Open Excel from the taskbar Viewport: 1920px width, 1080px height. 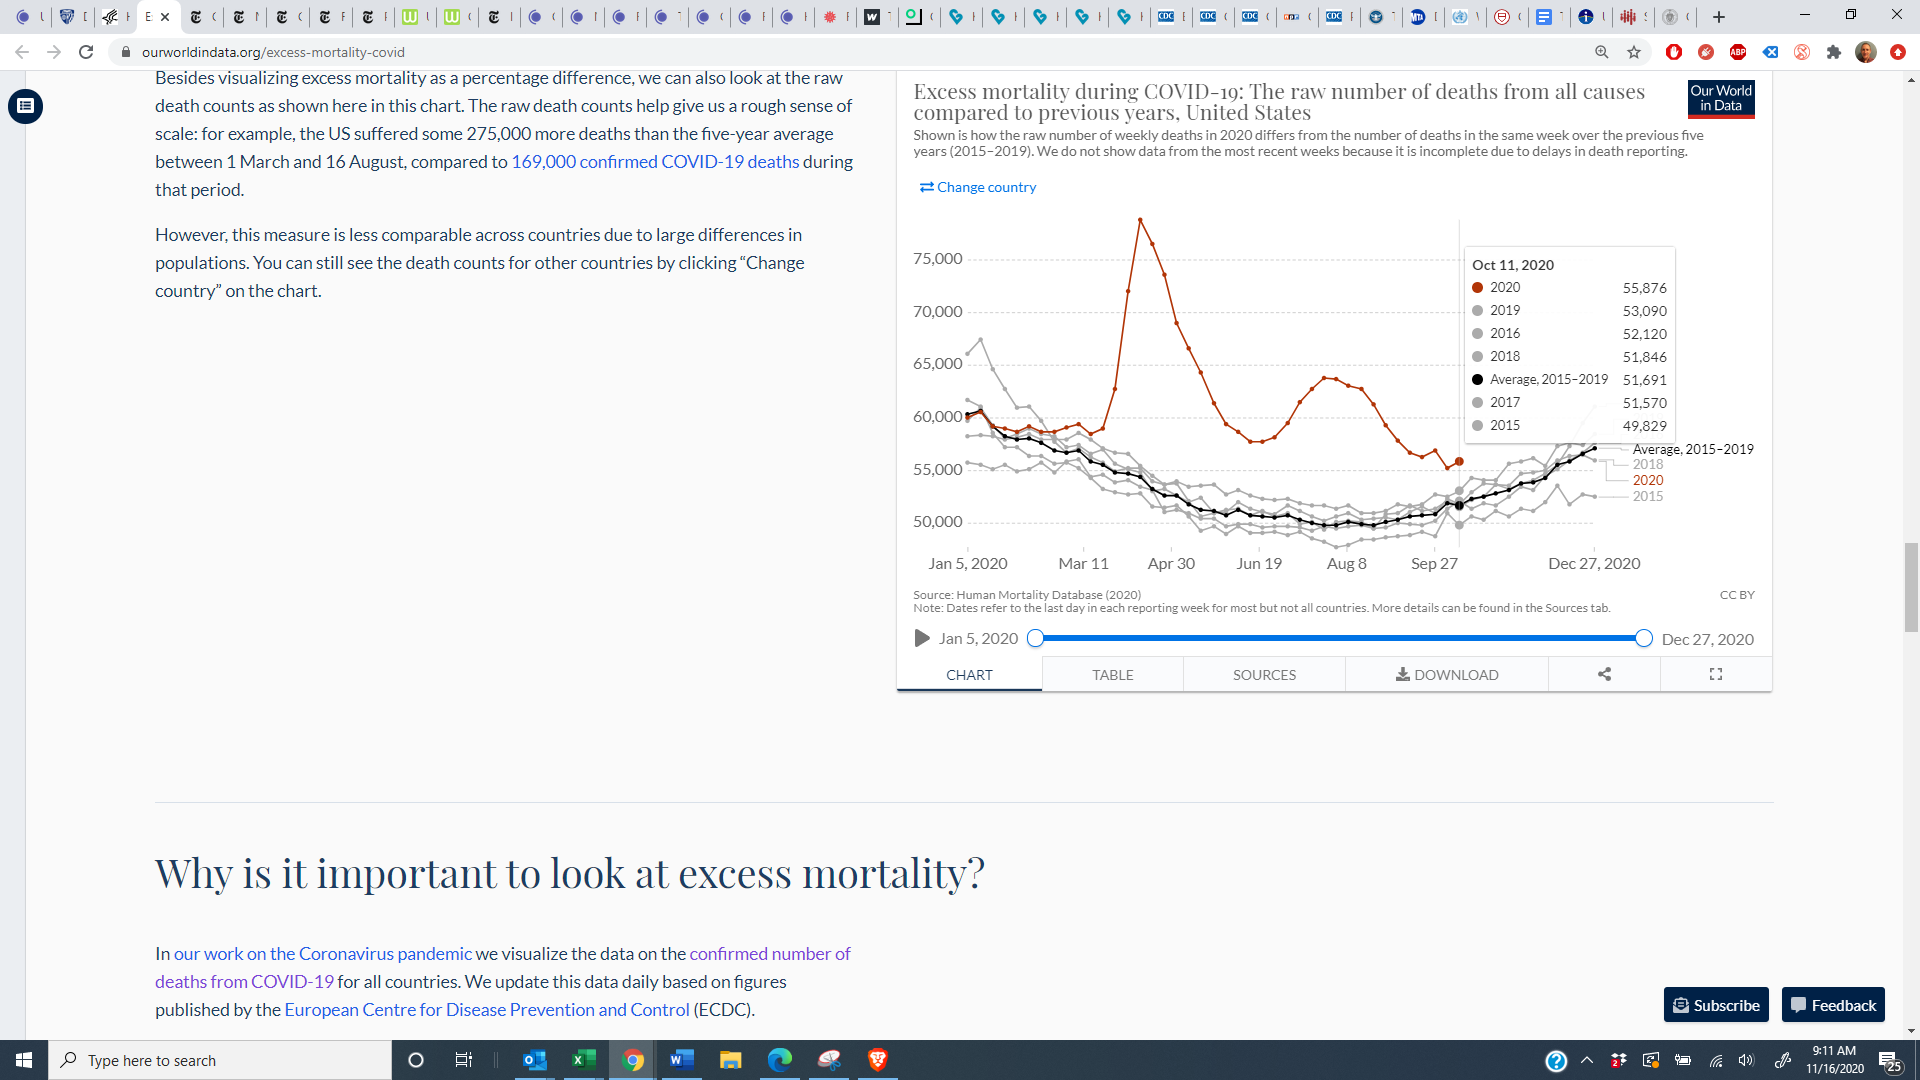point(583,1060)
